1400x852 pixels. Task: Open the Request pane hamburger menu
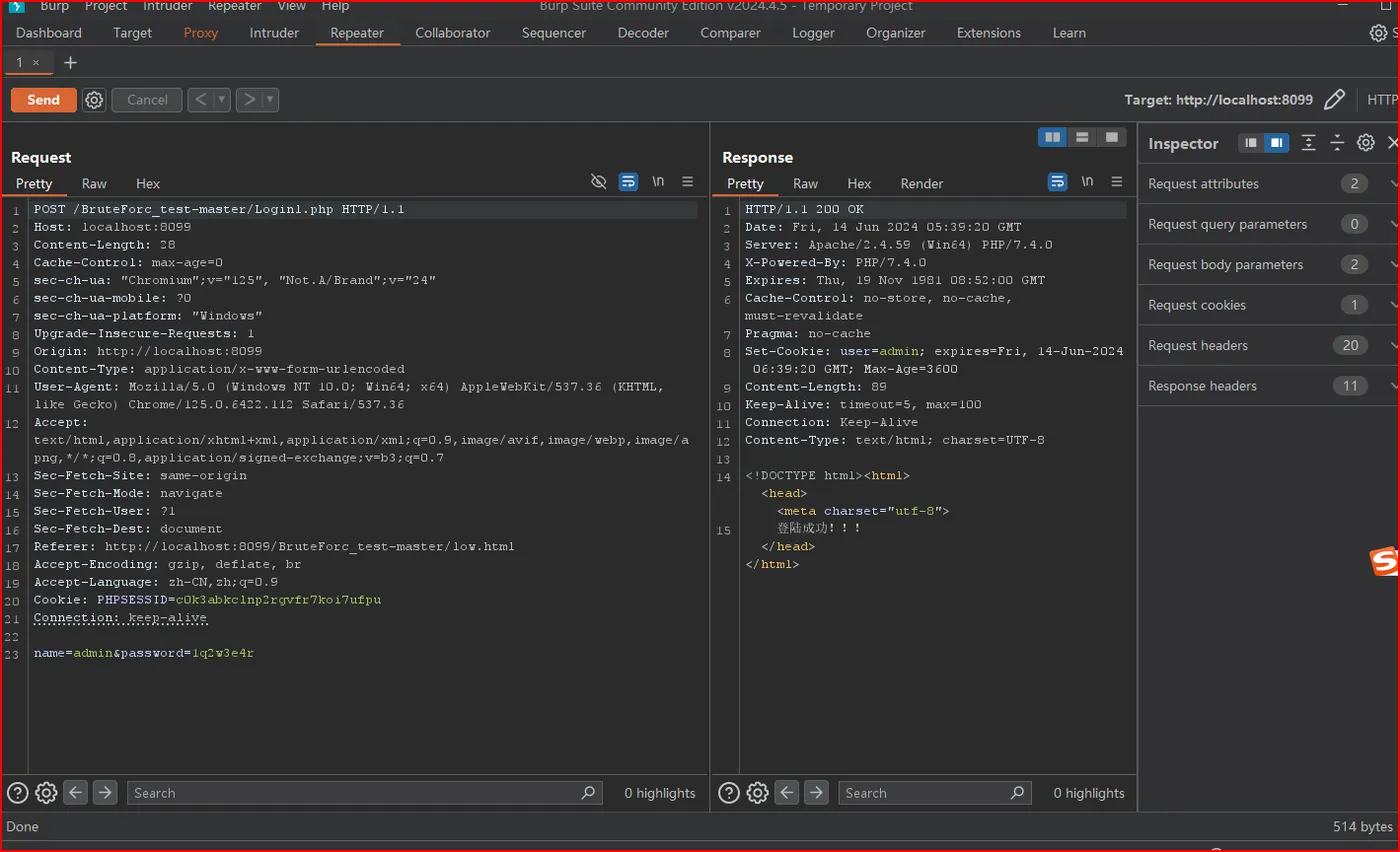[x=688, y=182]
